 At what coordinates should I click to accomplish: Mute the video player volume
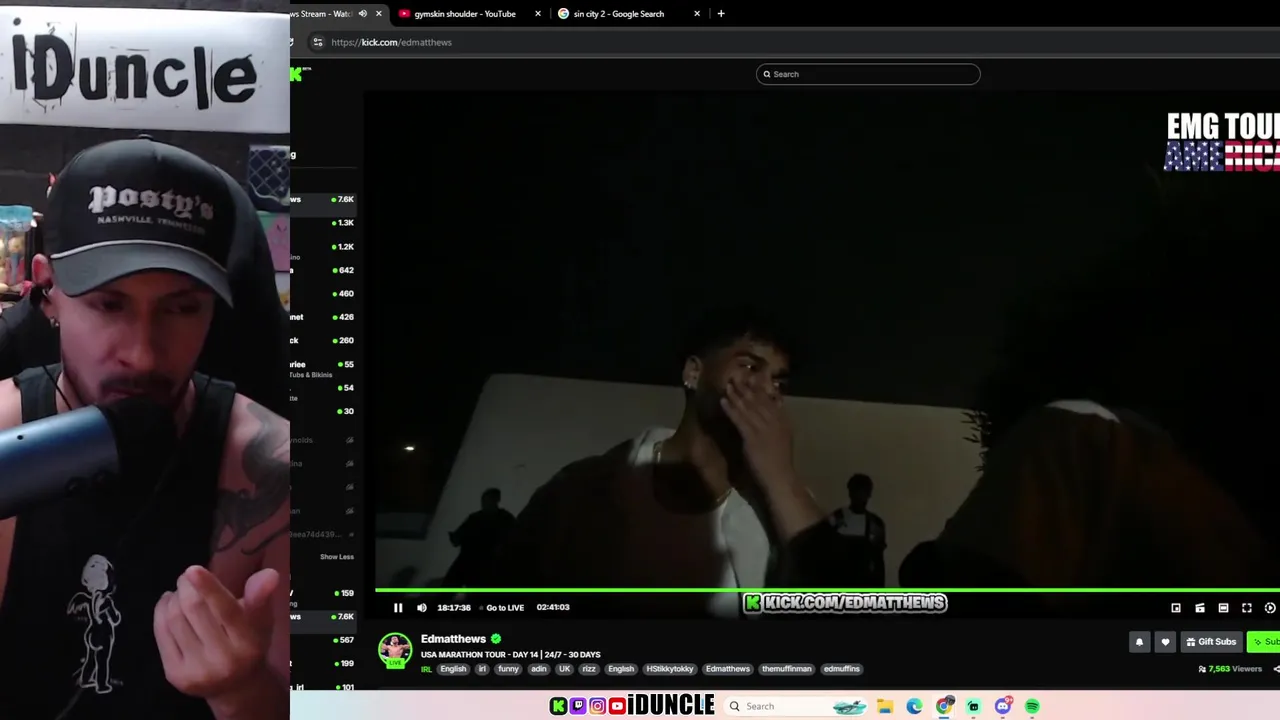pos(421,607)
